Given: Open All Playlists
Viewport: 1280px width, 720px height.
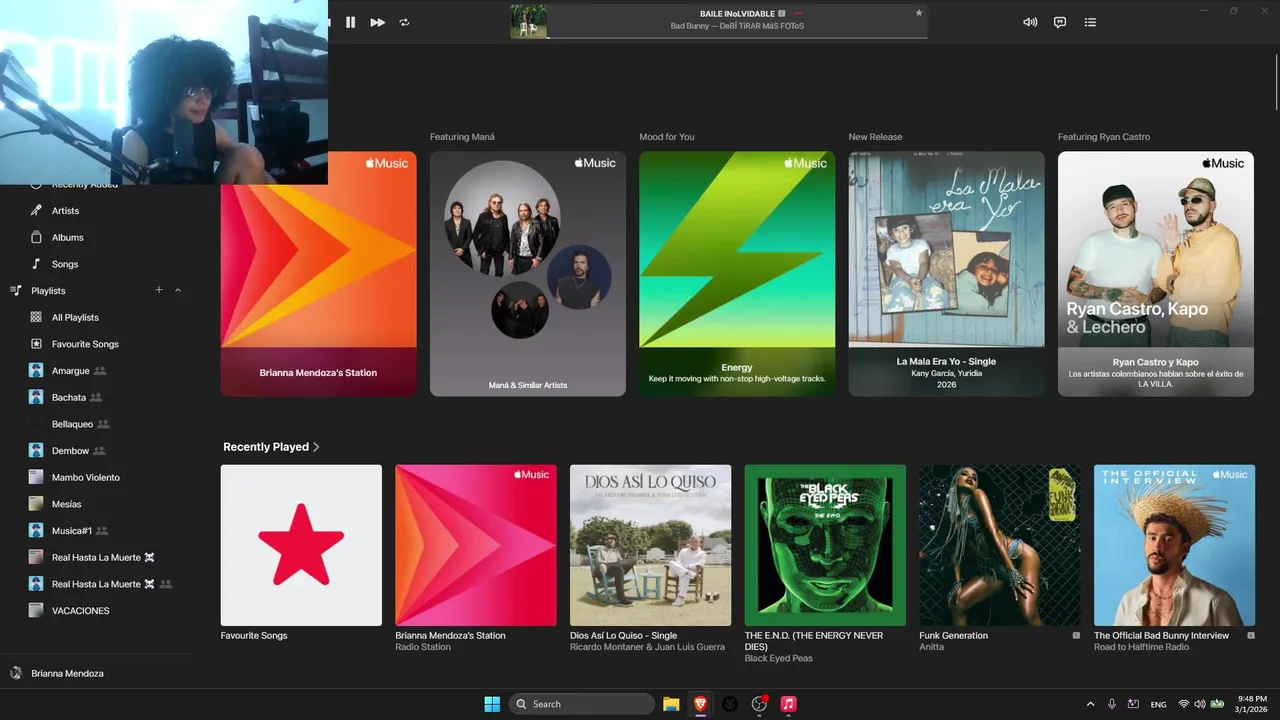Looking at the screenshot, I should point(75,317).
